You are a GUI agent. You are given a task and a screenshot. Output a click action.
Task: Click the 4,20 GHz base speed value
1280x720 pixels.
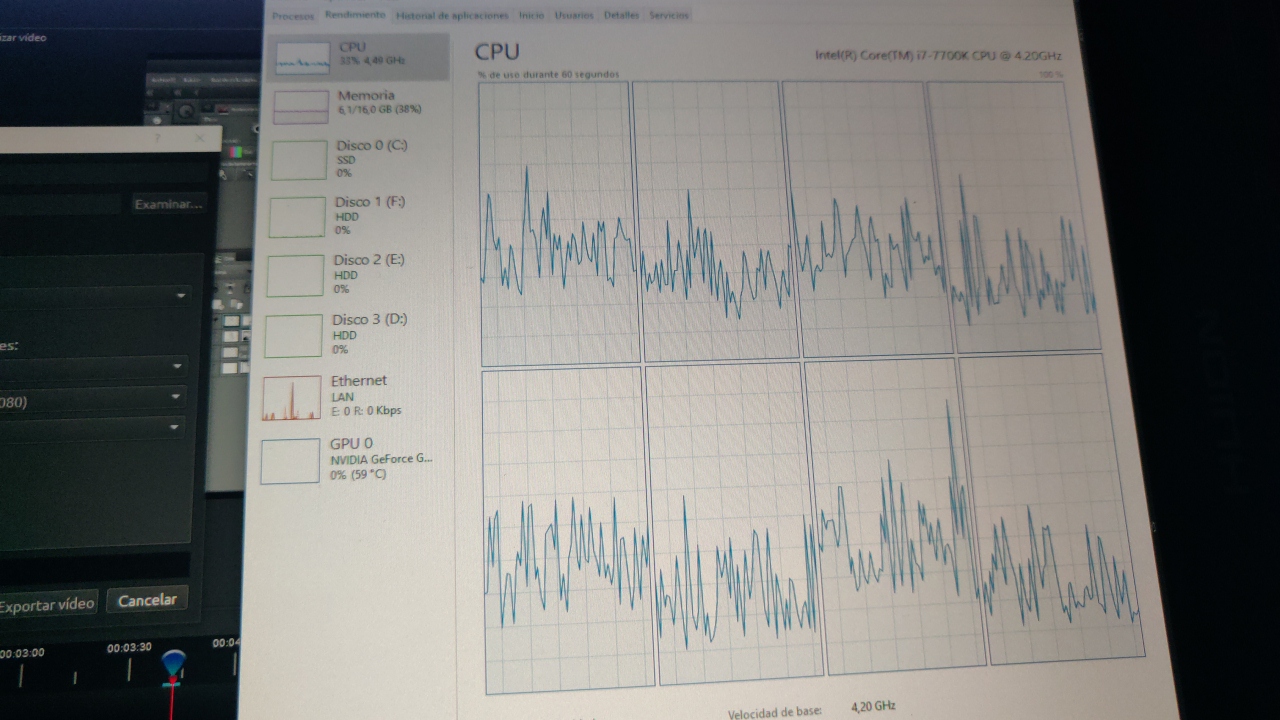tap(873, 706)
